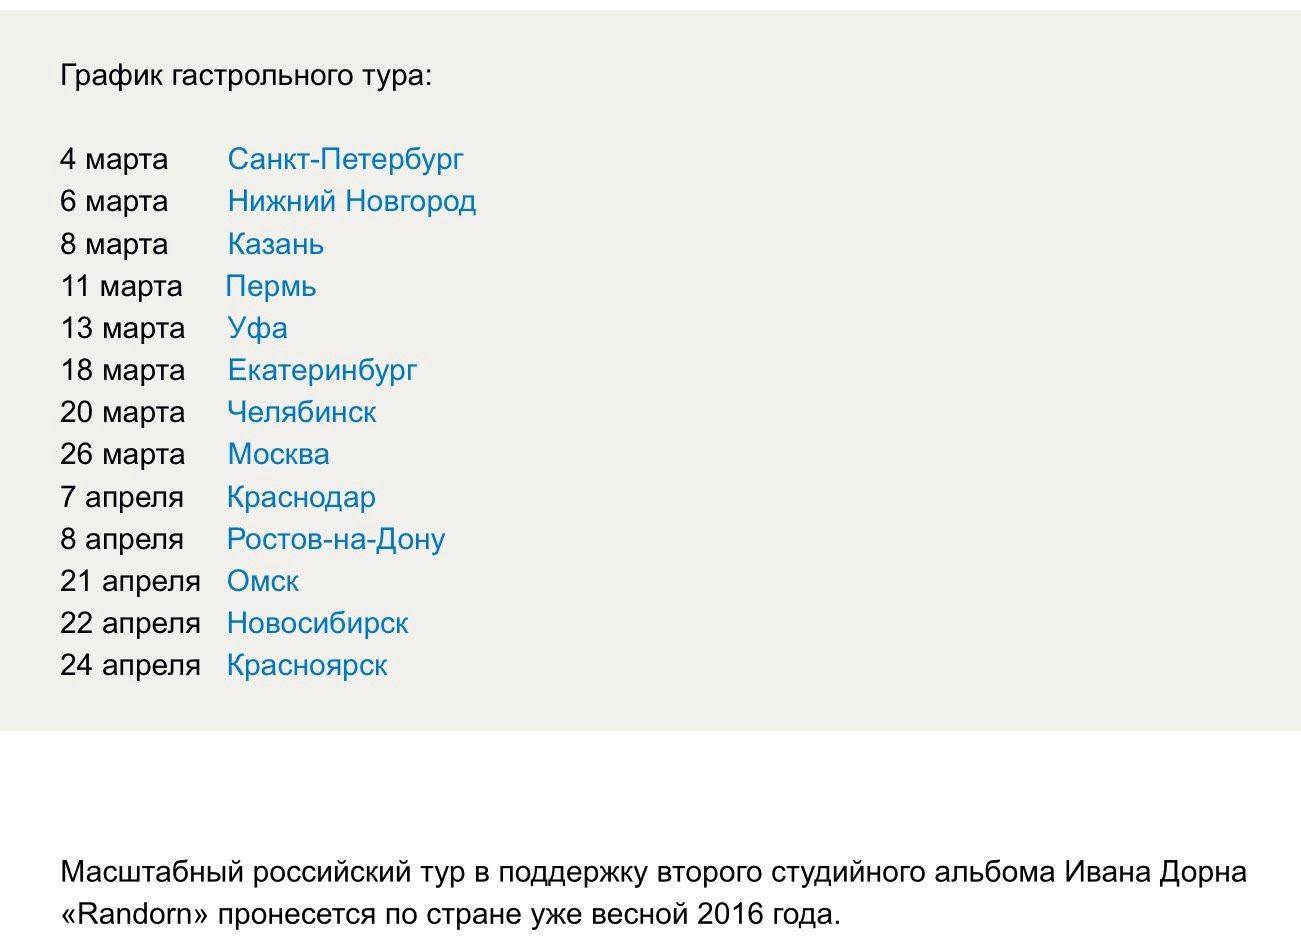
Task: Click the '24 апреля' date text
Action: coord(130,665)
